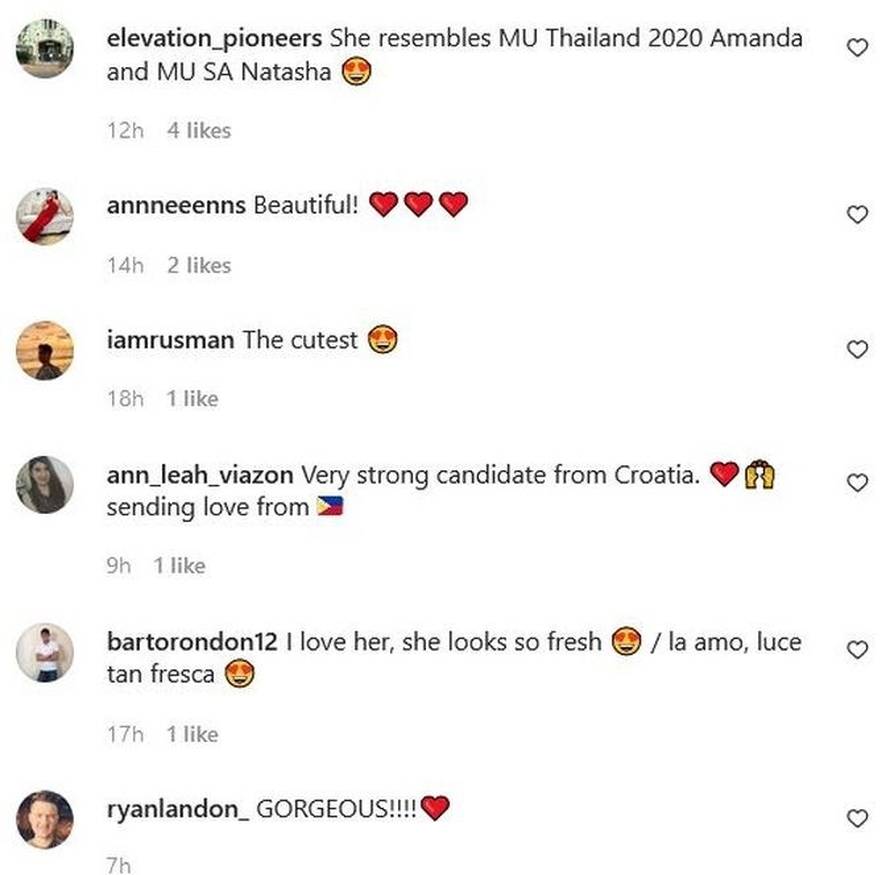
Task: Like annneeenns' comment via heart icon
Action: [857, 212]
